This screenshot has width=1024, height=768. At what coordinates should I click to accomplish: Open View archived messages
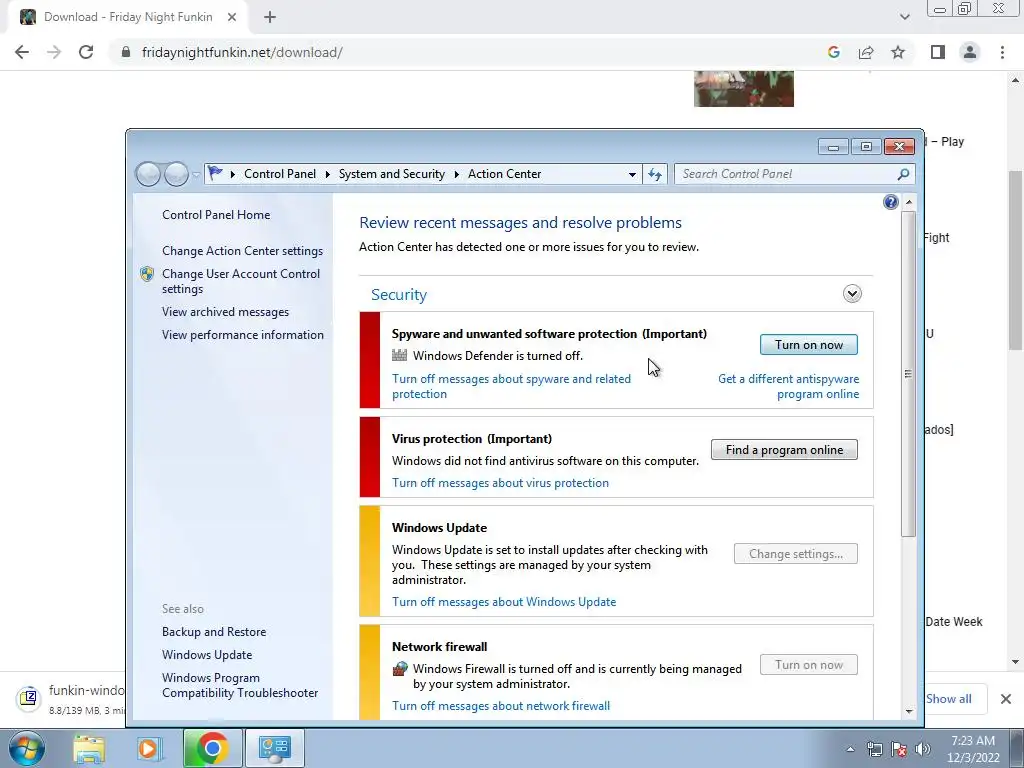pyautogui.click(x=225, y=312)
